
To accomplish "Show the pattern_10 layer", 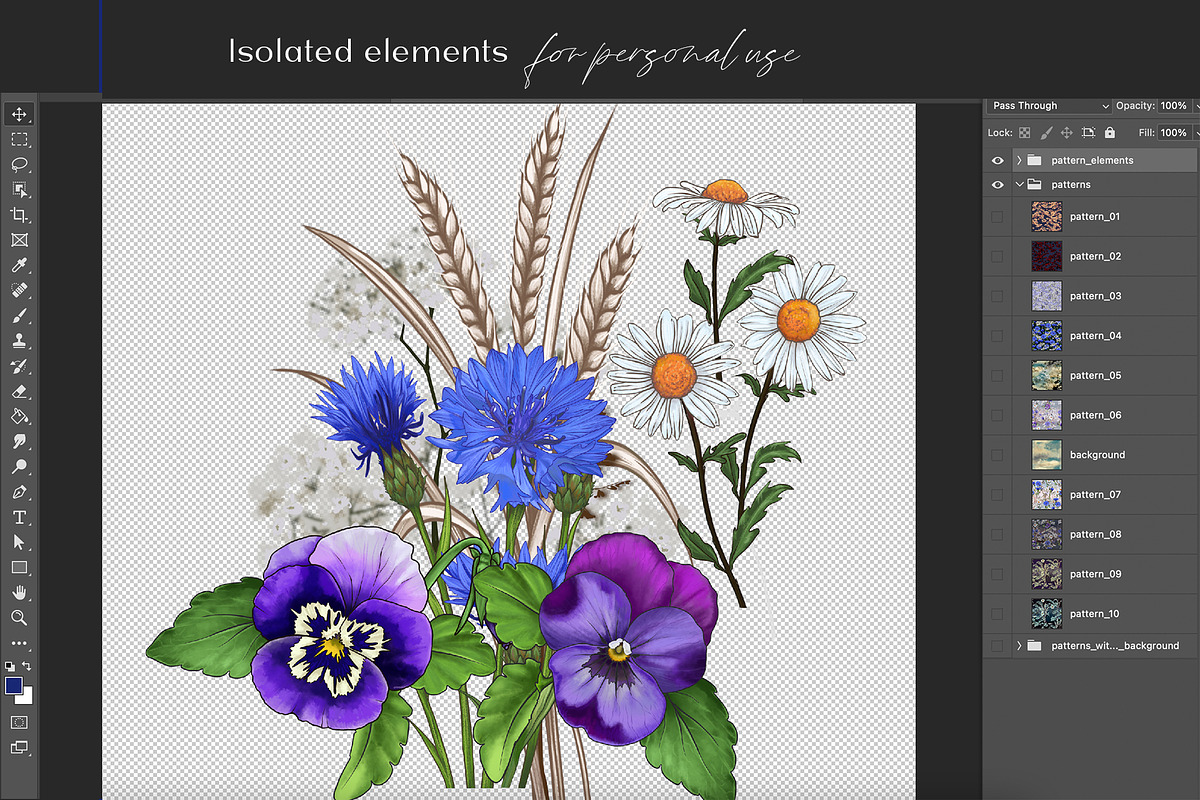I will tap(997, 614).
